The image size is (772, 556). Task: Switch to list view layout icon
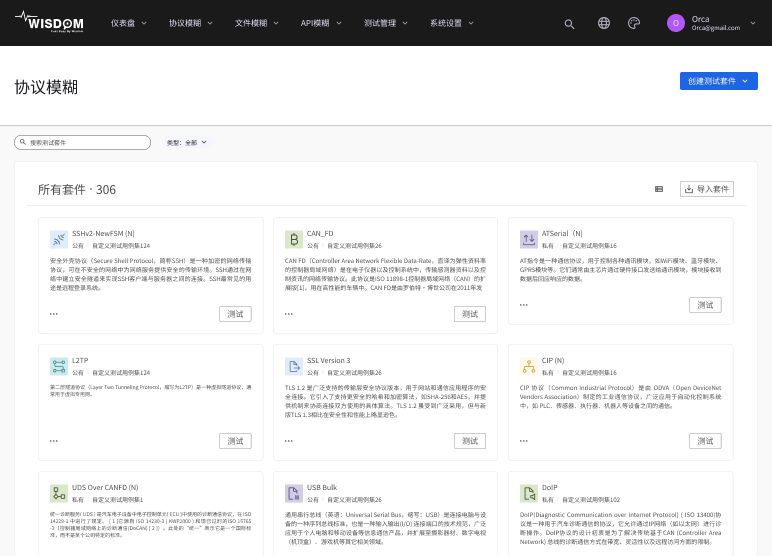click(x=659, y=189)
